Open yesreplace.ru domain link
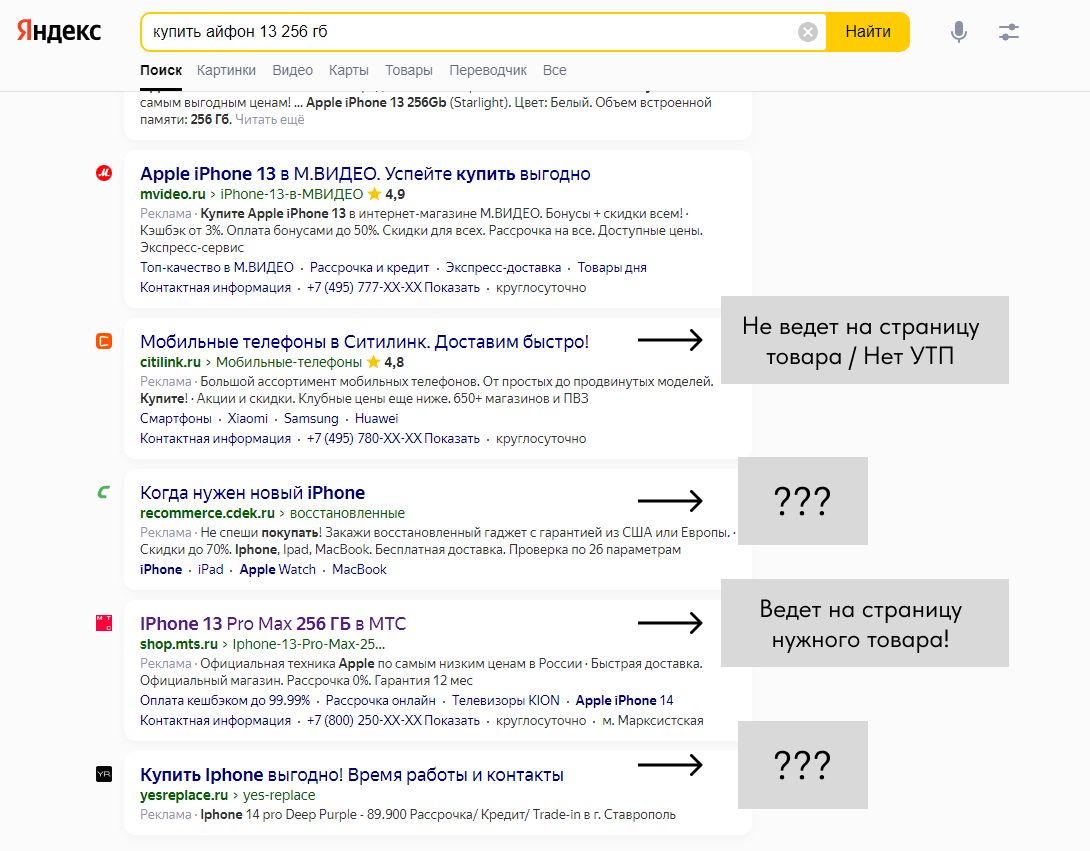 tap(184, 795)
